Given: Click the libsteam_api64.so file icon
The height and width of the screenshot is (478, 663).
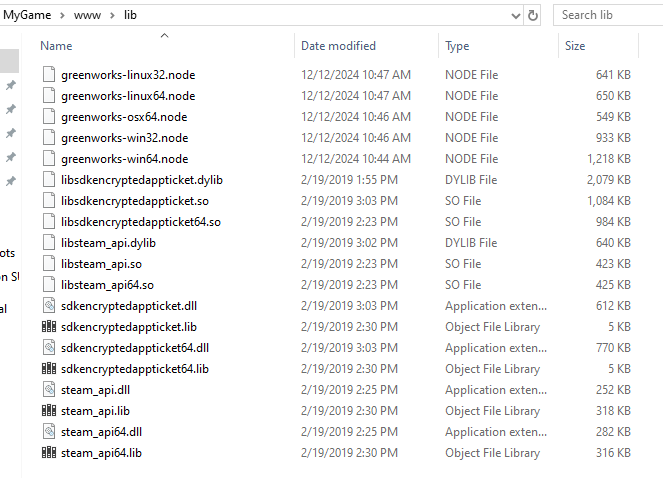Looking at the screenshot, I should 49,285.
